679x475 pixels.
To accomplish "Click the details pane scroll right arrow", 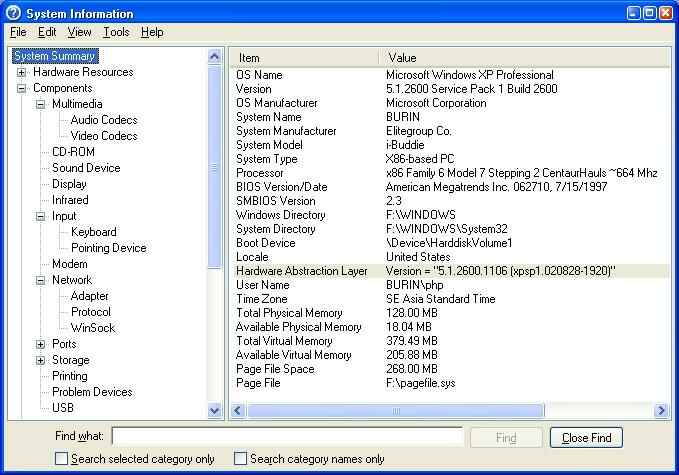I will click(661, 410).
